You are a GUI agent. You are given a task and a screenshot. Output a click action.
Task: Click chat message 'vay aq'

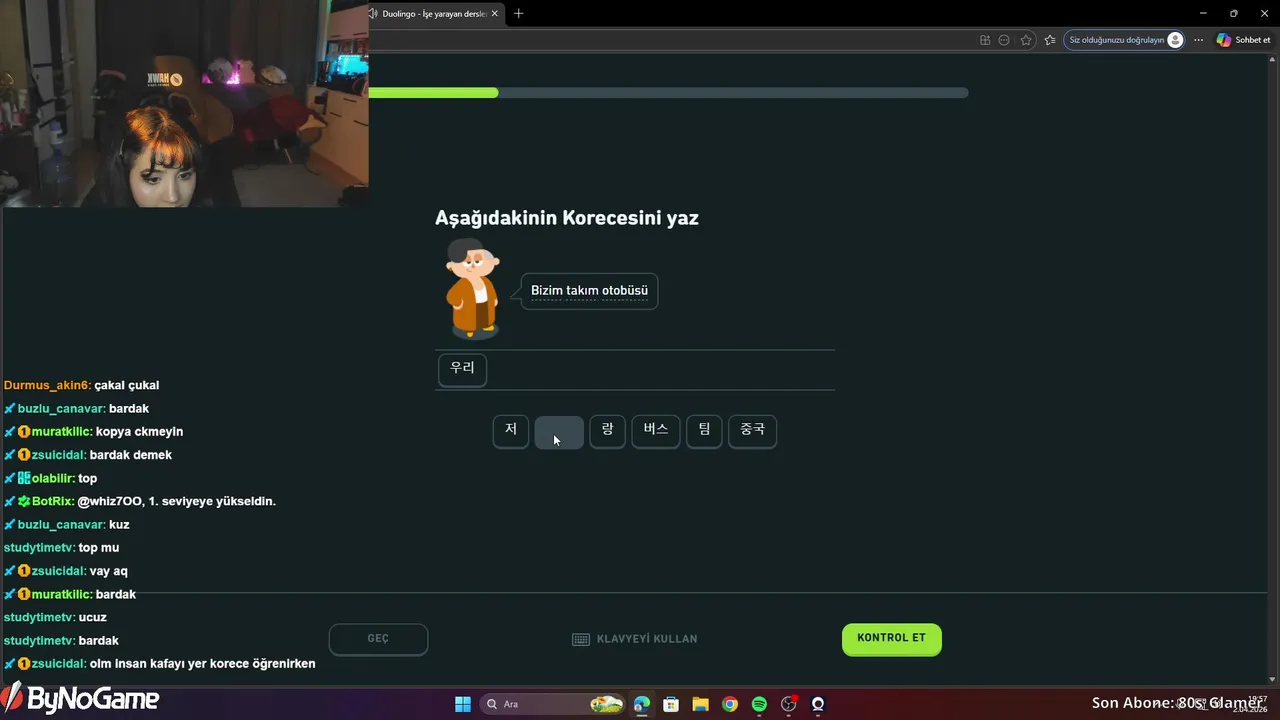(109, 571)
